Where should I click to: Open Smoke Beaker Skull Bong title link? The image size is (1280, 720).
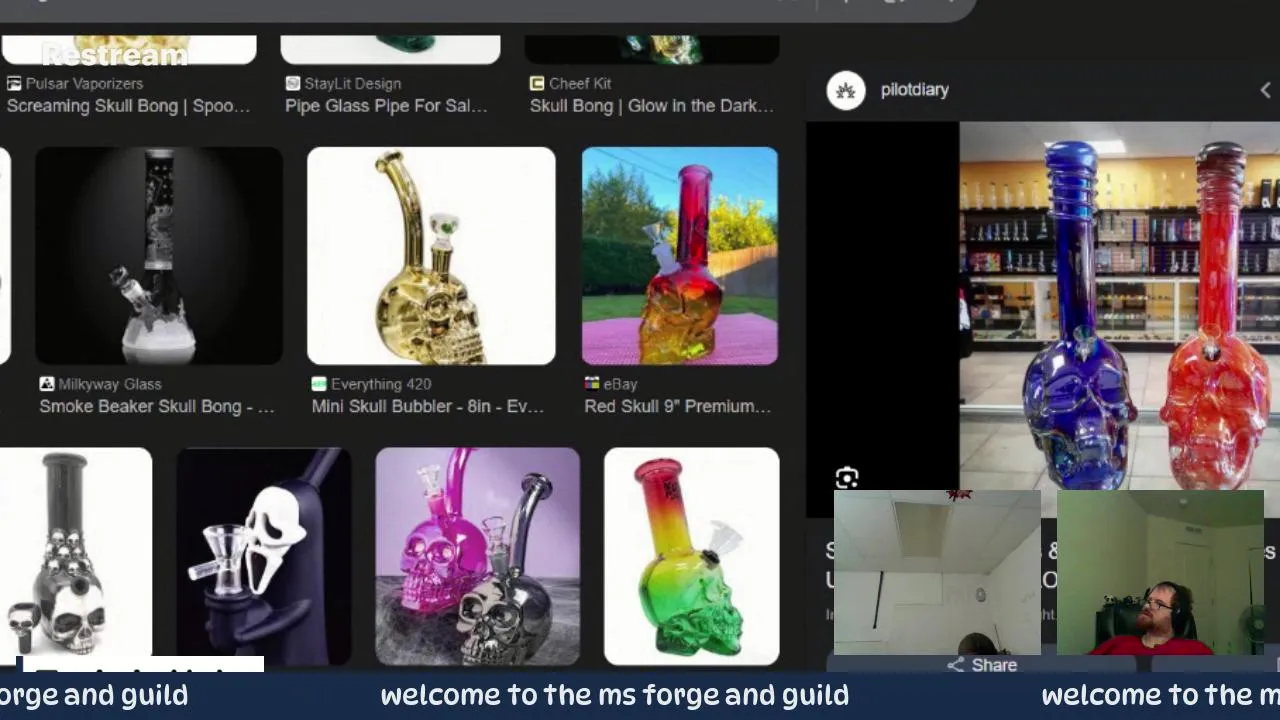pyautogui.click(x=156, y=406)
